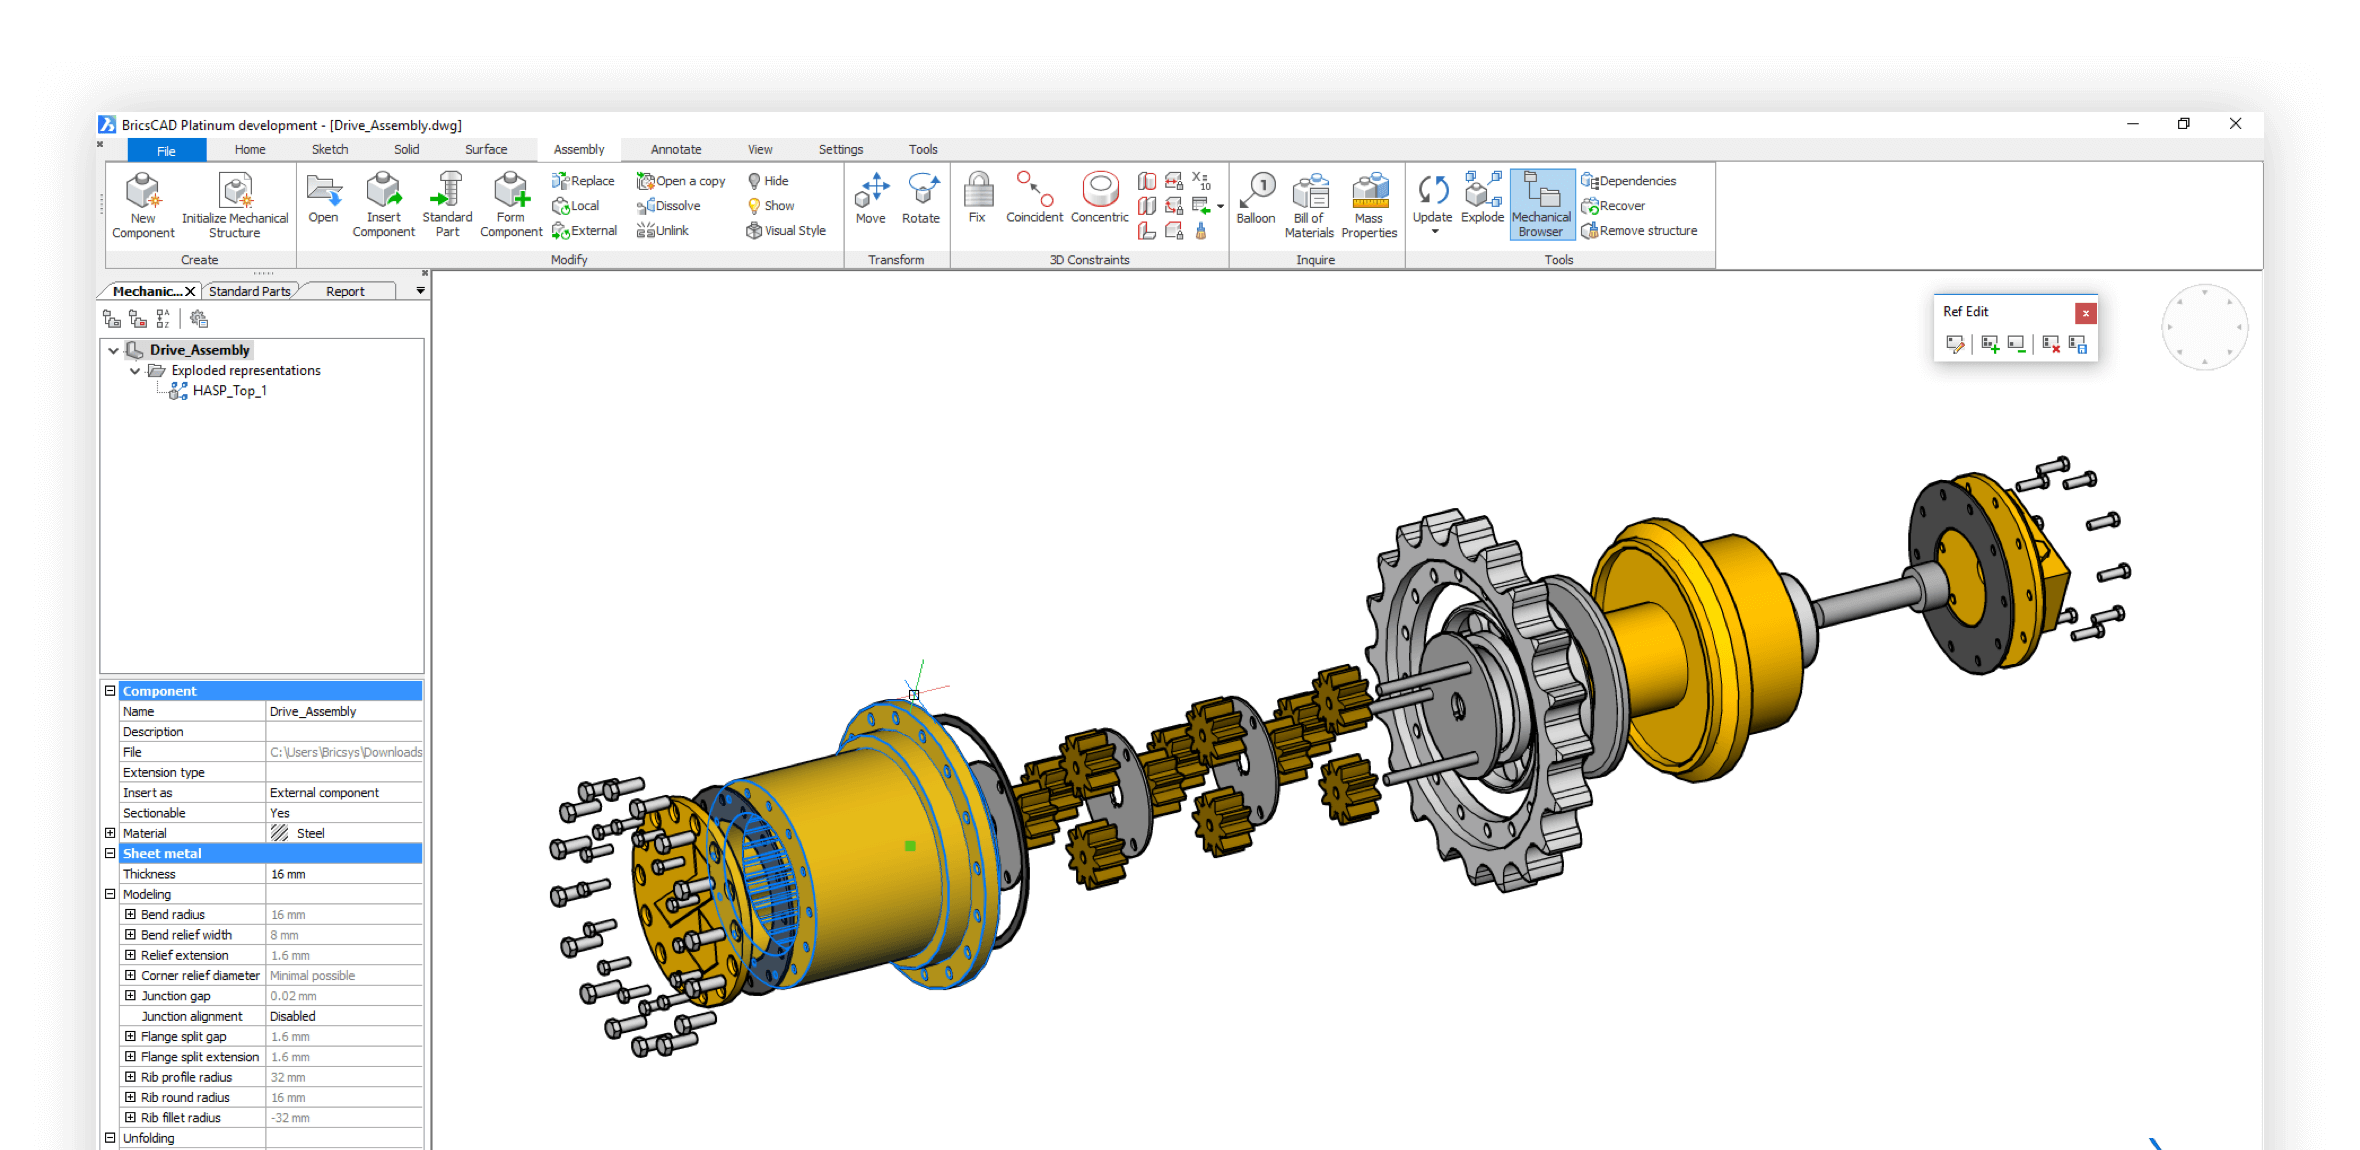This screenshot has height=1150, width=2360.
Task: Collapse the Exploded representations node
Action: pos(136,370)
